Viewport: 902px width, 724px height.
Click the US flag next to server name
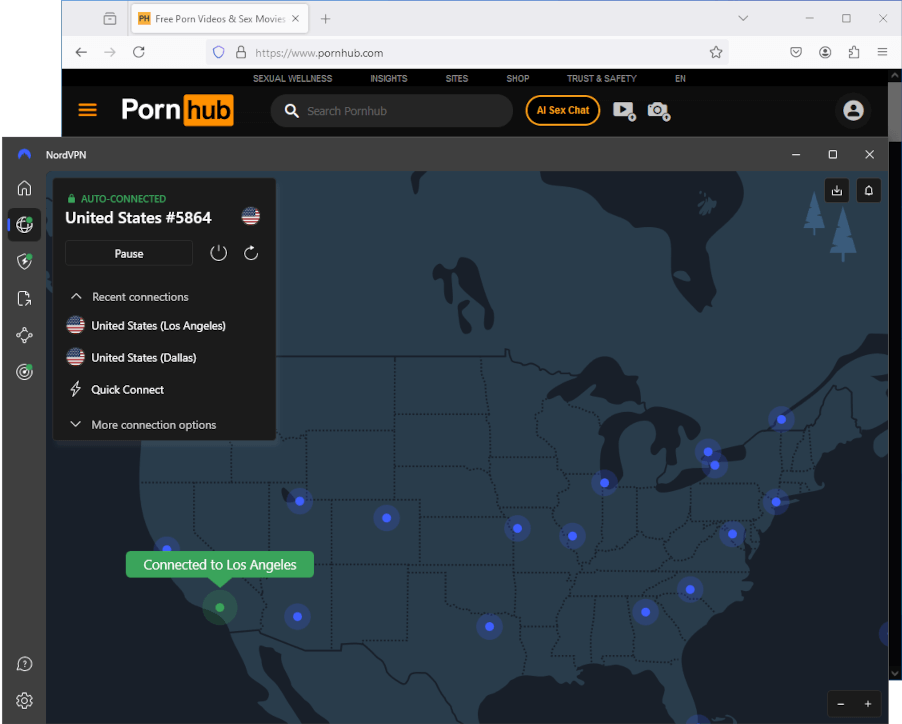pos(250,216)
